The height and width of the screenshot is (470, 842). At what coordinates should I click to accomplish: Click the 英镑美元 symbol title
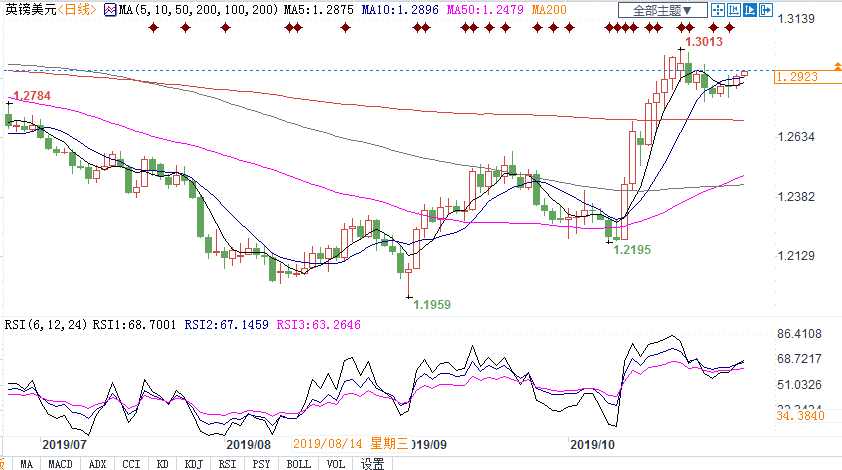[28, 10]
